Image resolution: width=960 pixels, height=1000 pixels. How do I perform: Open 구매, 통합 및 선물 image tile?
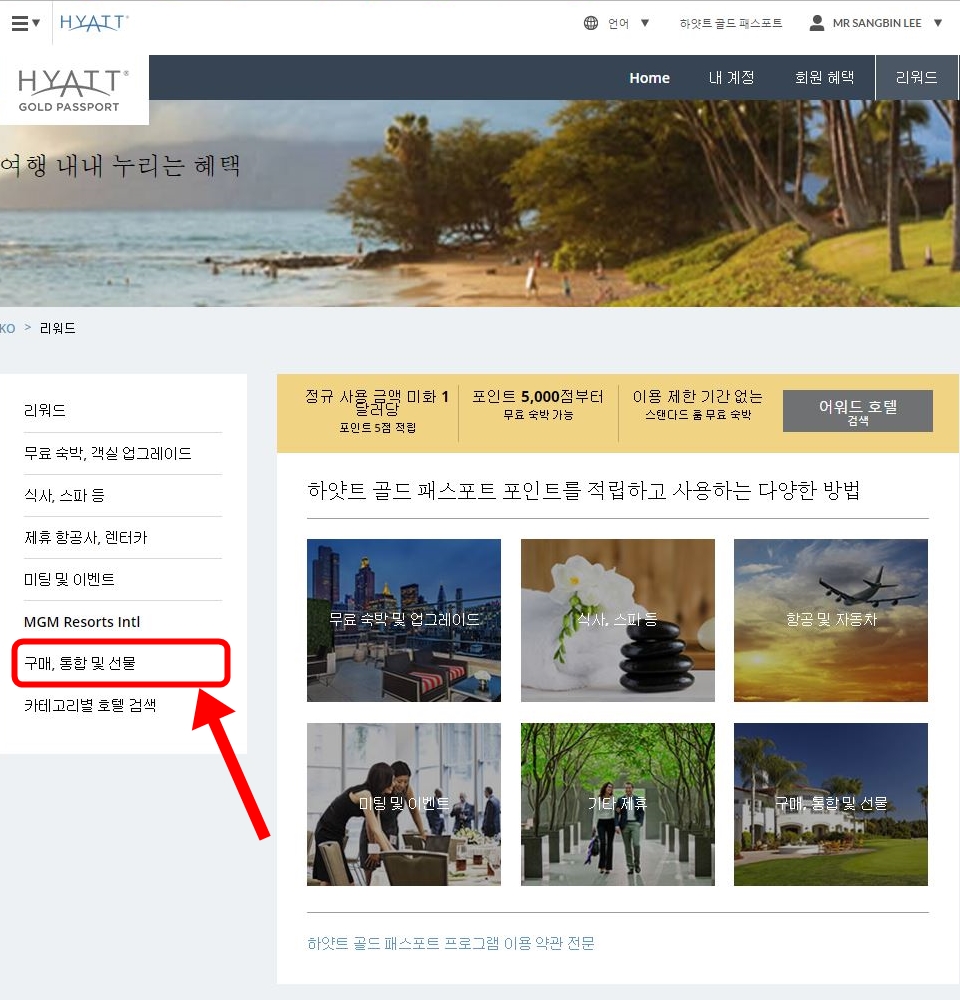(831, 804)
